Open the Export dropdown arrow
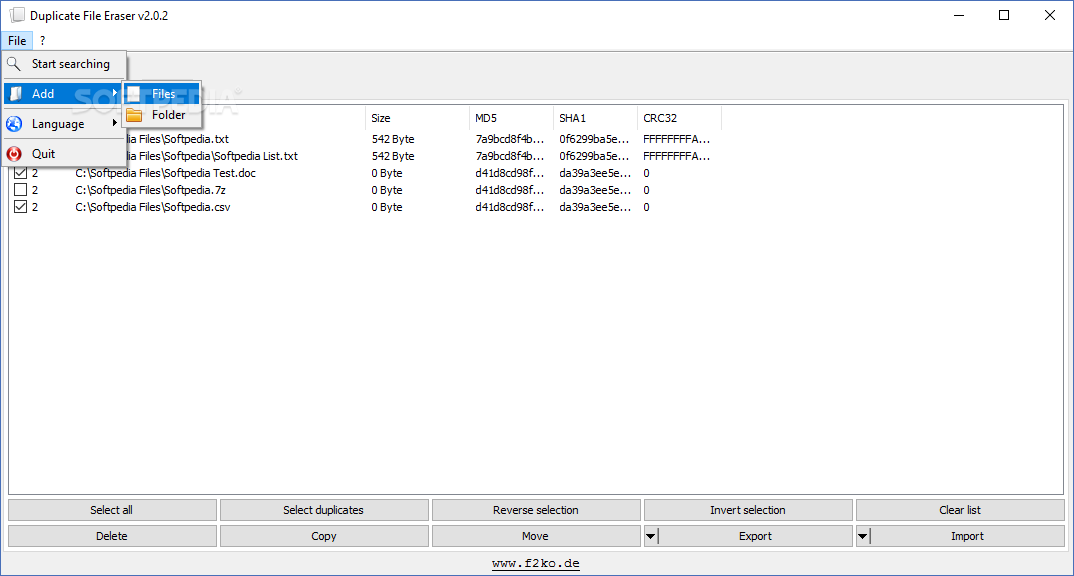Image resolution: width=1074 pixels, height=576 pixels. point(651,536)
